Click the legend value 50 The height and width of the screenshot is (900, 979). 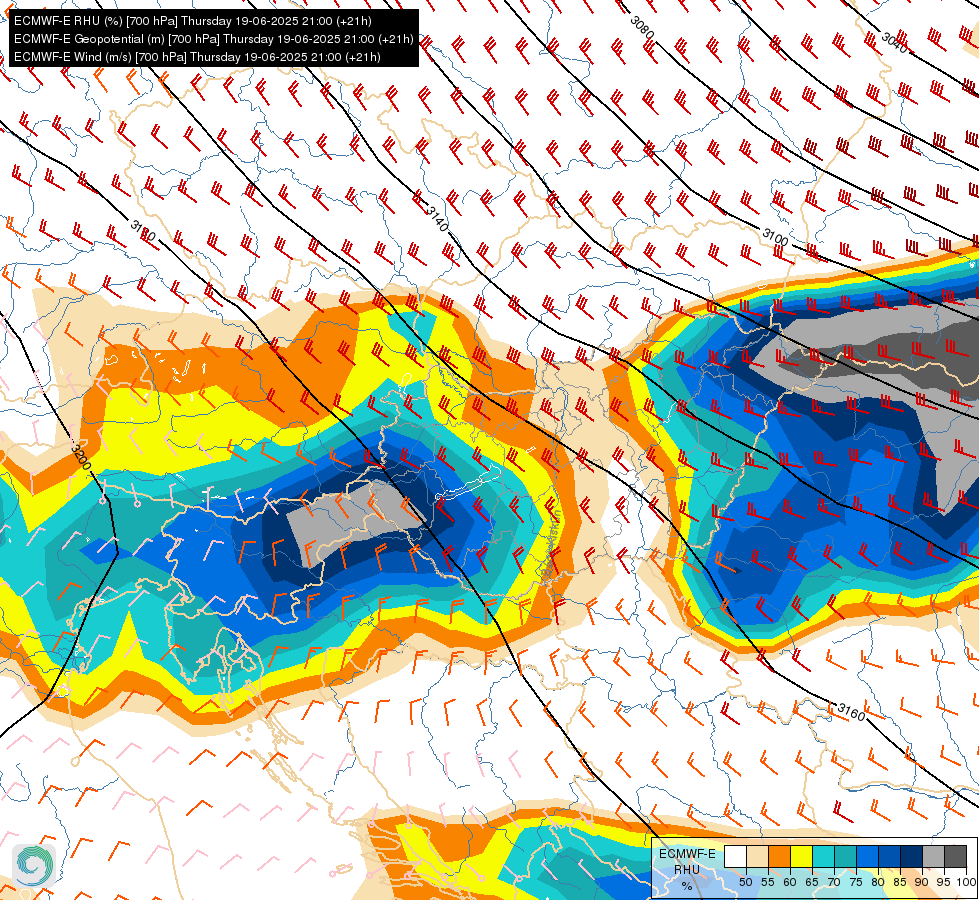pyautogui.click(x=746, y=882)
